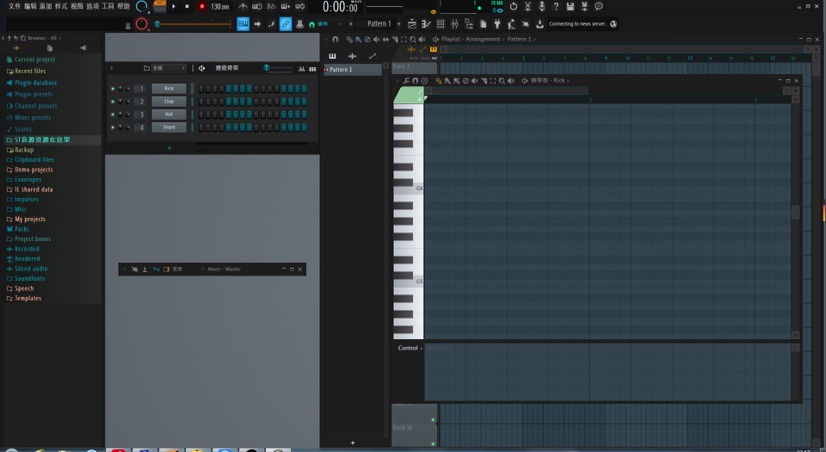Toggle the Snare channel mute LED
This screenshot has width=826, height=452.
click(x=113, y=127)
